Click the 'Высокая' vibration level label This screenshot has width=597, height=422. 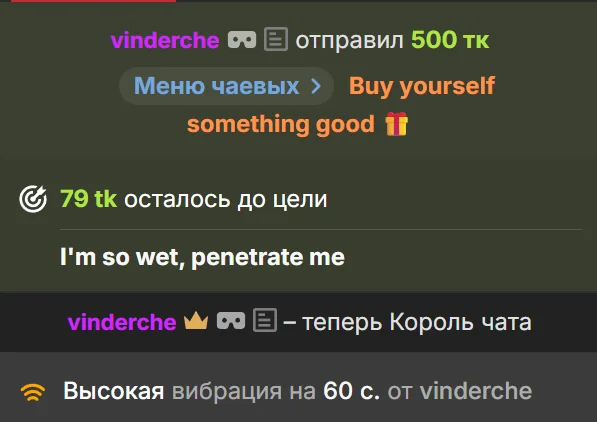coord(113,391)
